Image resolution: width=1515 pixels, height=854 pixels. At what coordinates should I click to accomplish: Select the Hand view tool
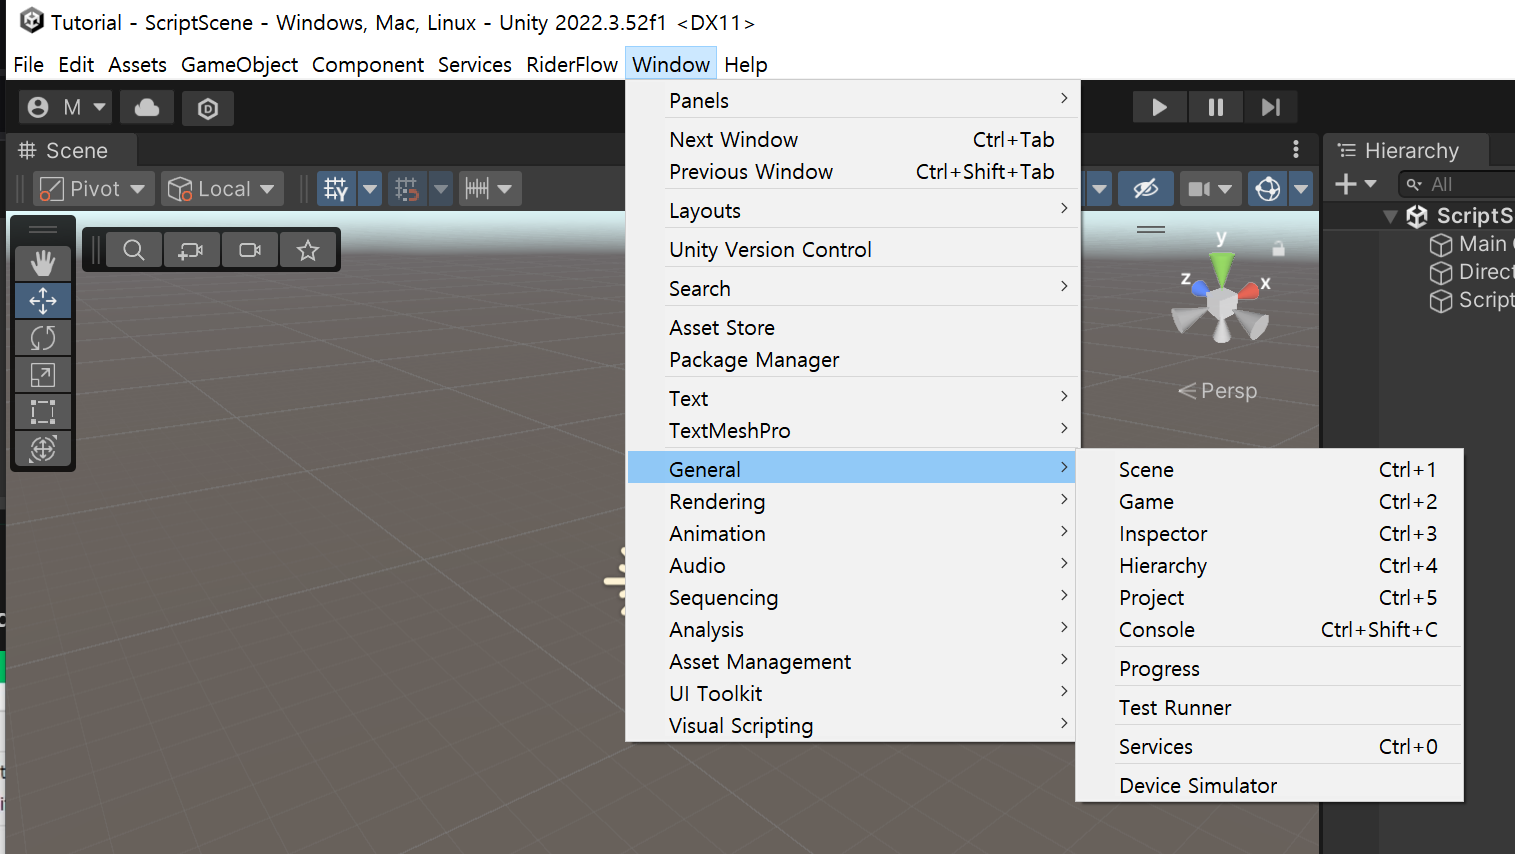pos(43,264)
